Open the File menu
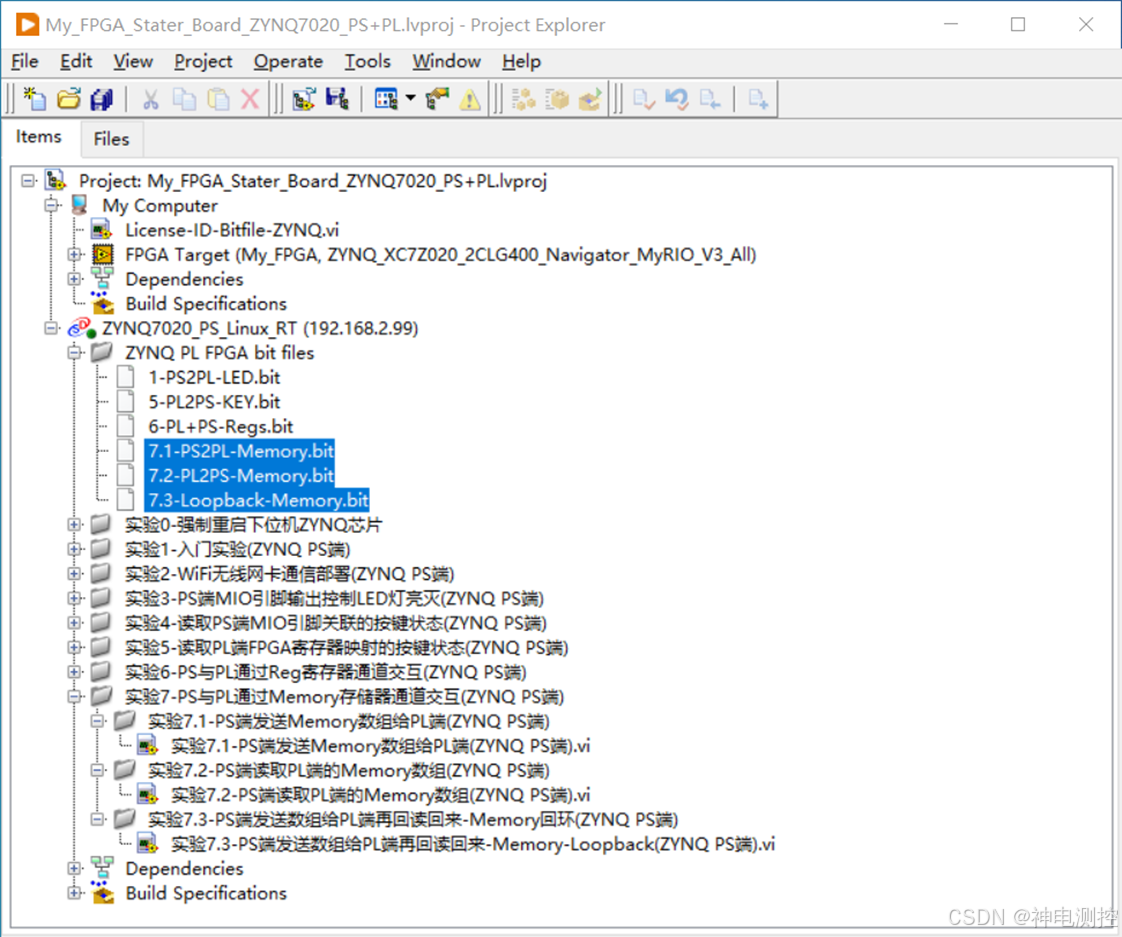The width and height of the screenshot is (1122, 937). coord(25,62)
